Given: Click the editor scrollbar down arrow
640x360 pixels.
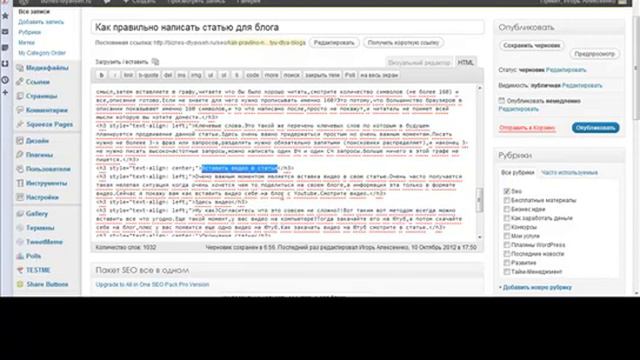Looking at the screenshot, I should click(x=480, y=237).
